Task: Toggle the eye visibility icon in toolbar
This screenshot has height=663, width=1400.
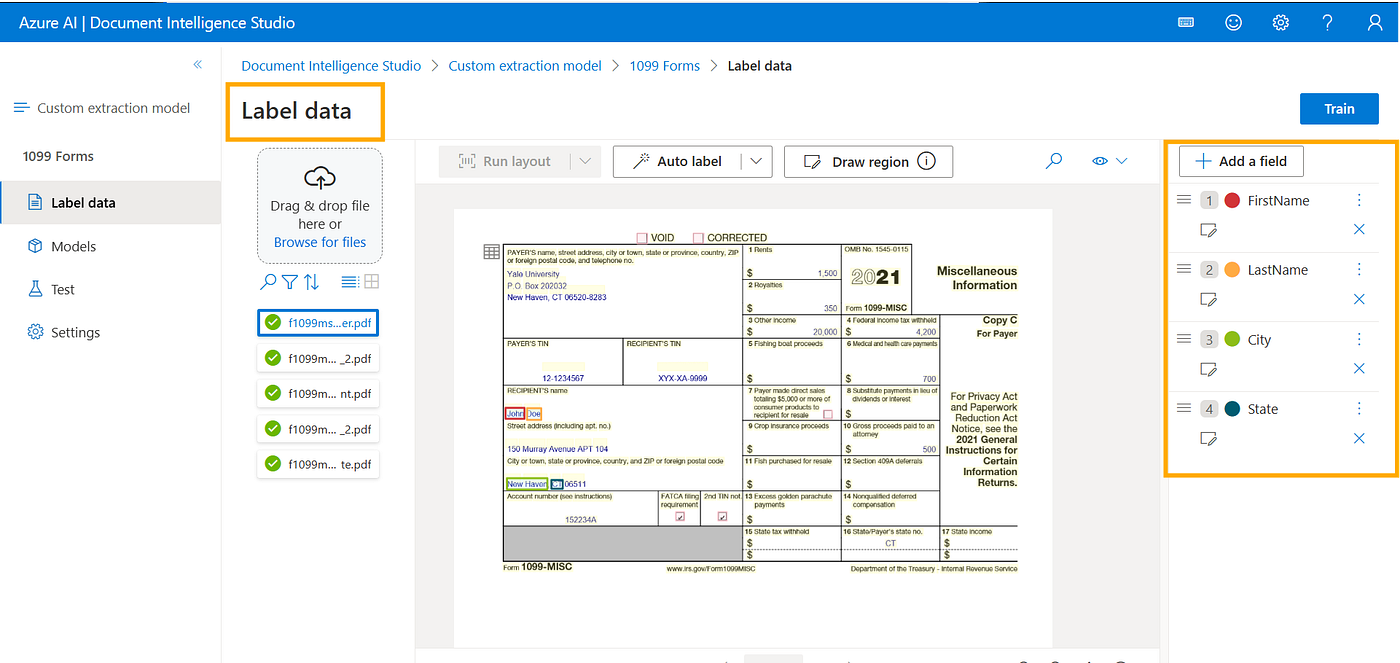Action: pyautogui.click(x=1100, y=161)
